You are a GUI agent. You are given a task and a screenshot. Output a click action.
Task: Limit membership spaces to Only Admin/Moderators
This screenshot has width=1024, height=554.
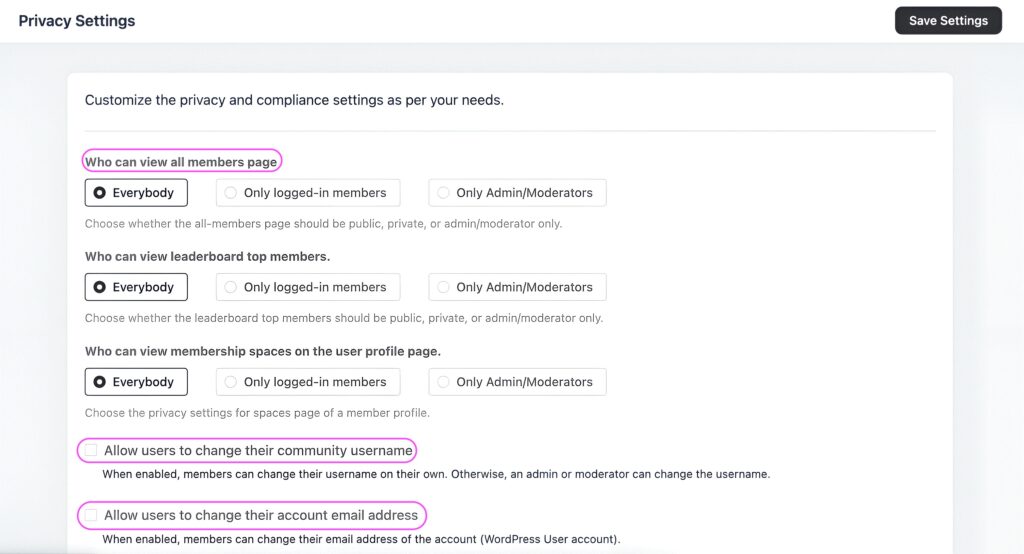pyautogui.click(x=516, y=382)
